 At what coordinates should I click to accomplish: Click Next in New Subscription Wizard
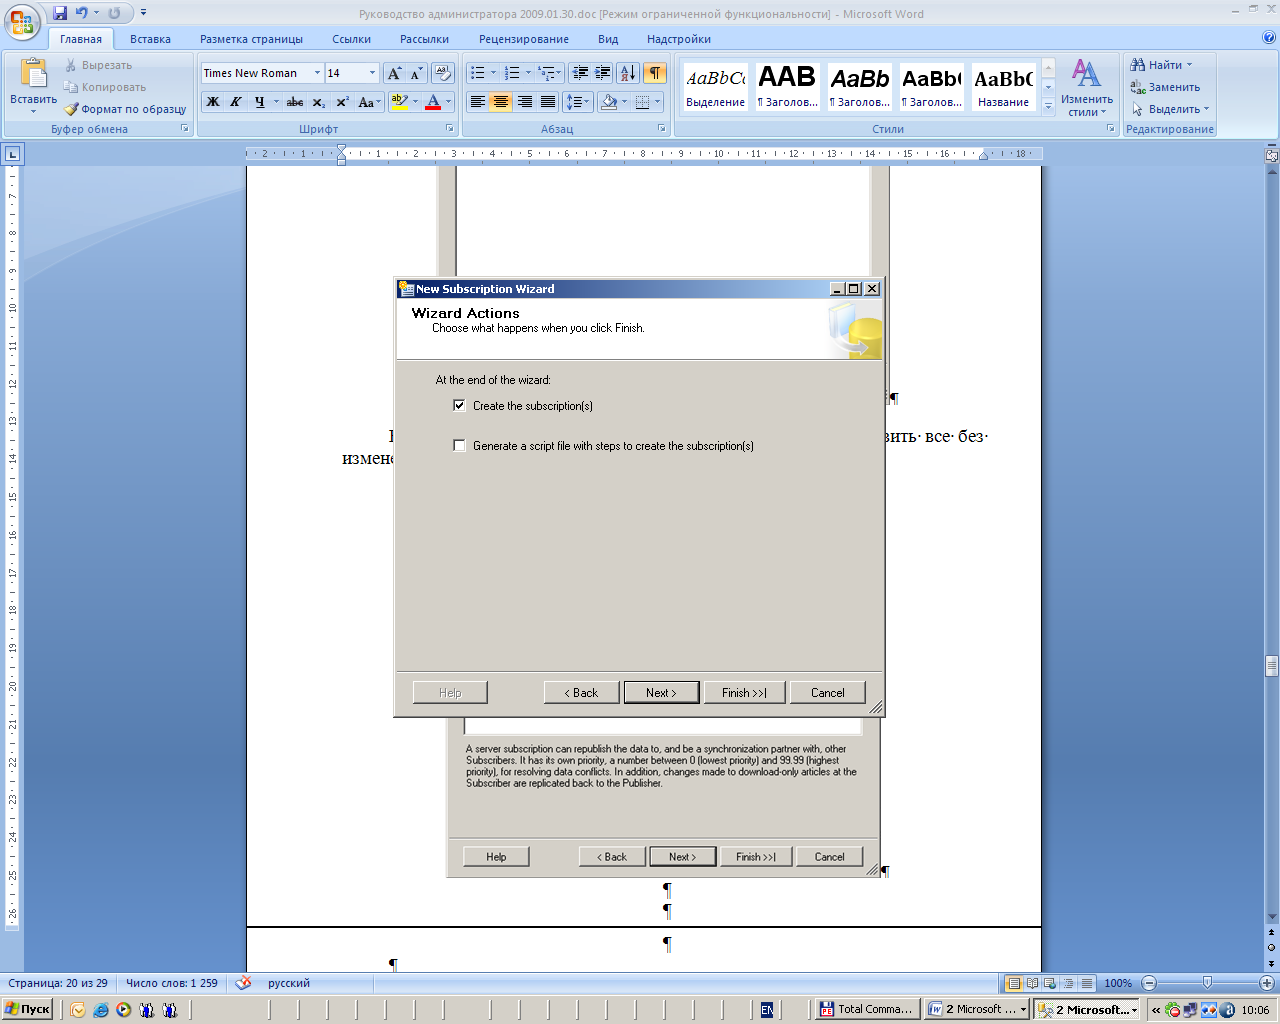coord(661,692)
